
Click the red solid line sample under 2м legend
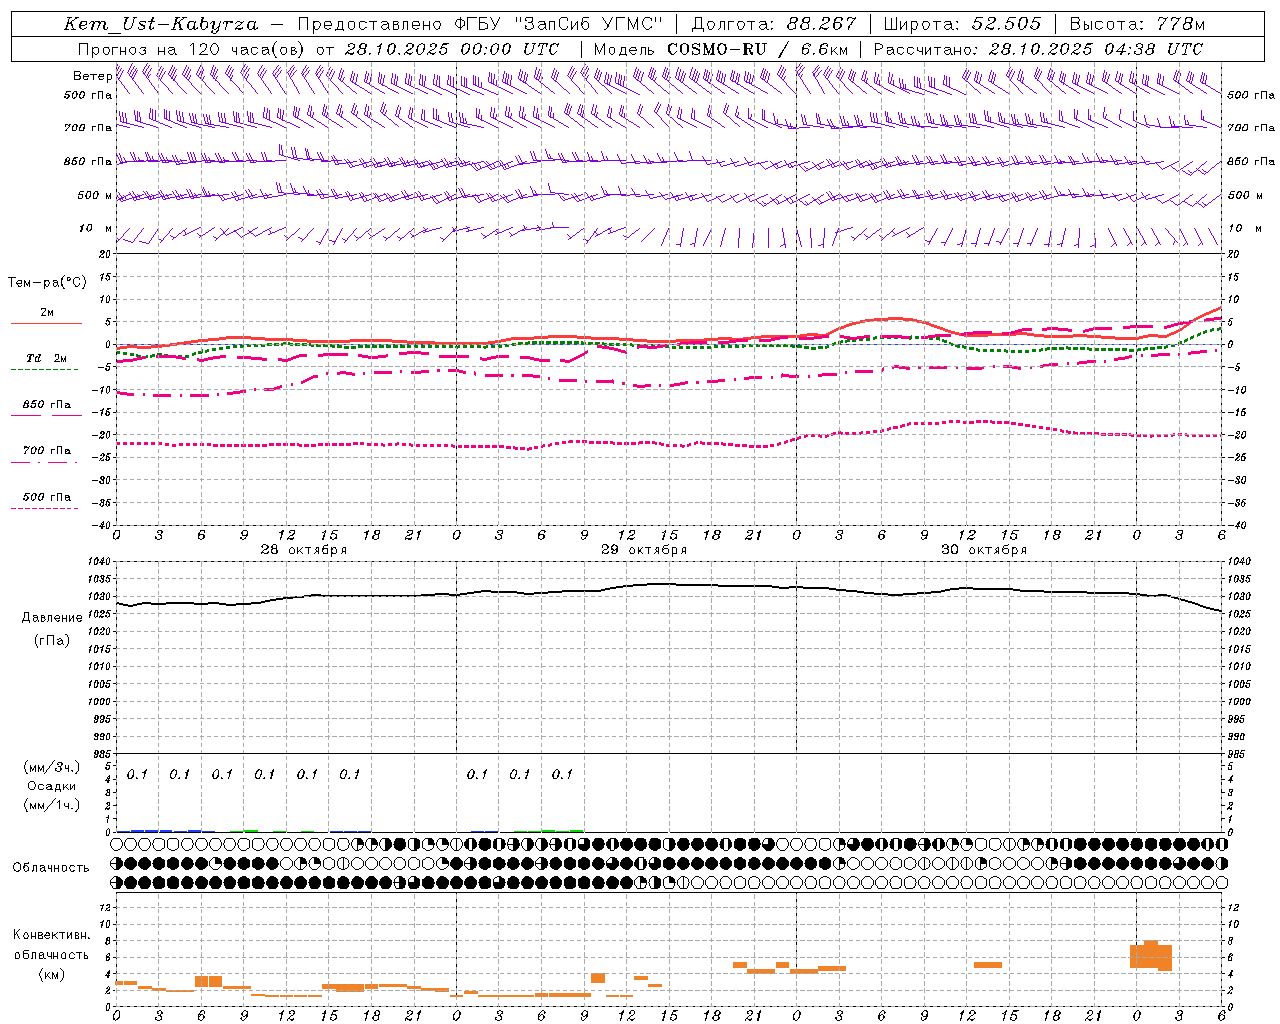point(46,323)
